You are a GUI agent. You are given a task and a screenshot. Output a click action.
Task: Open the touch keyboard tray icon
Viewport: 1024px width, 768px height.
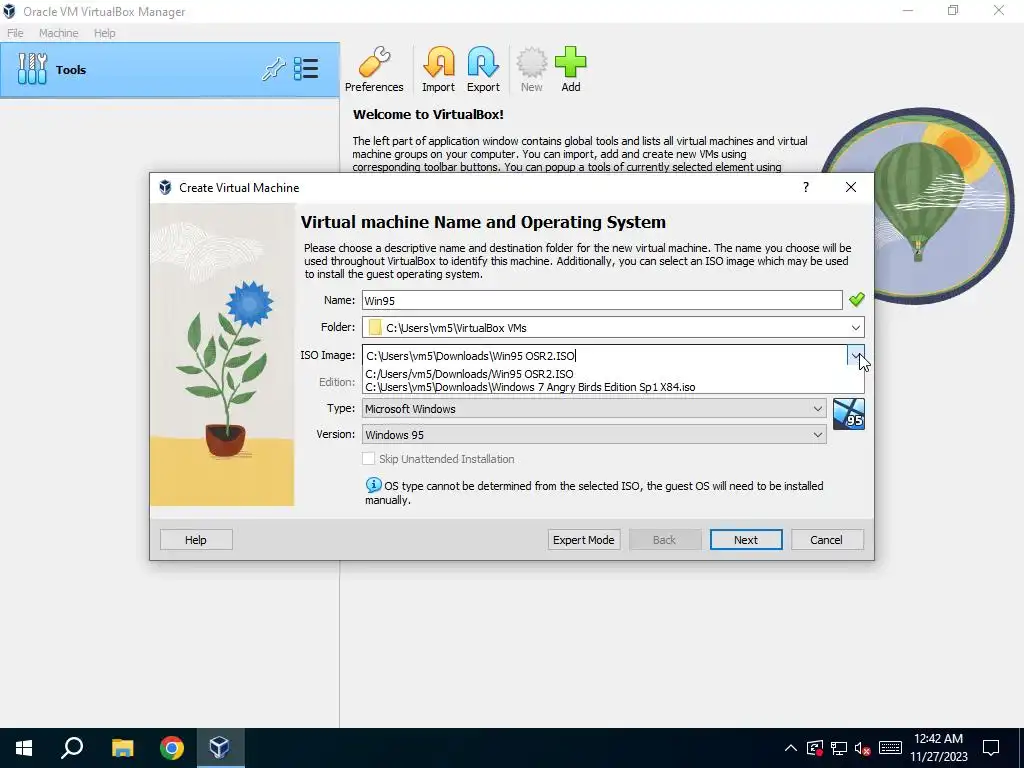(x=890, y=748)
